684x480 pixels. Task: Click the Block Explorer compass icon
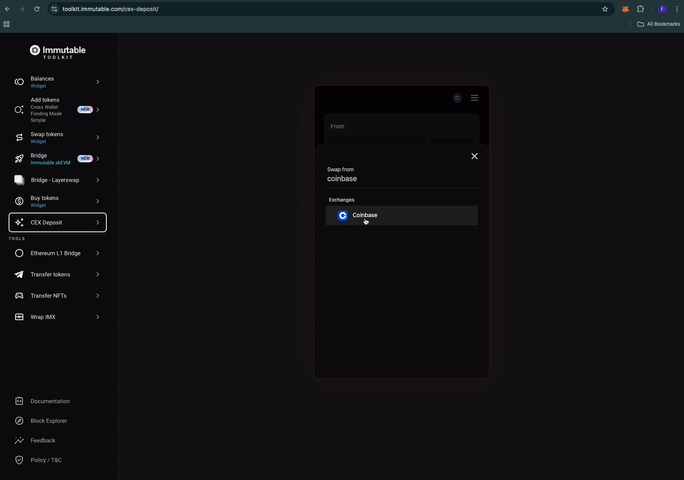coord(19,421)
